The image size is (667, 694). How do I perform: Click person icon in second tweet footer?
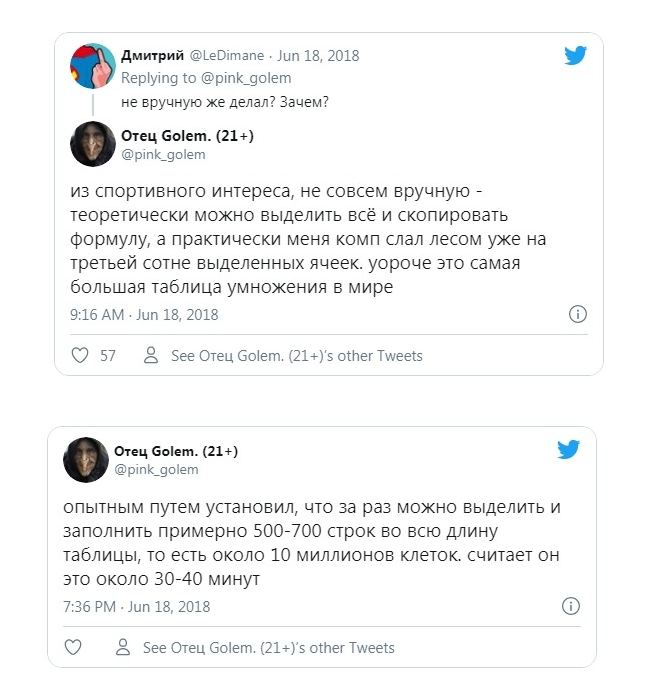[123, 647]
